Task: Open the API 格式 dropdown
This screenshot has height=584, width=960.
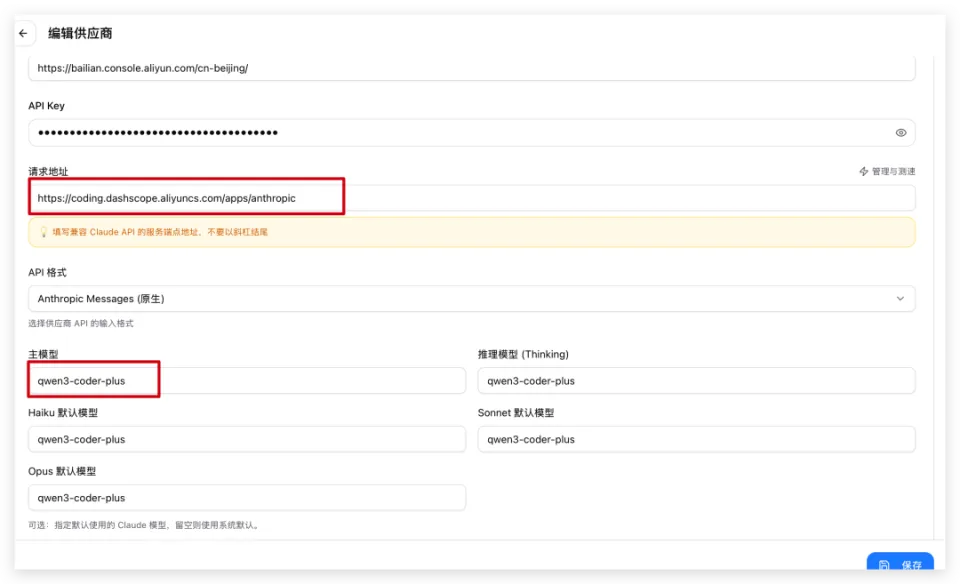Action: 471,299
